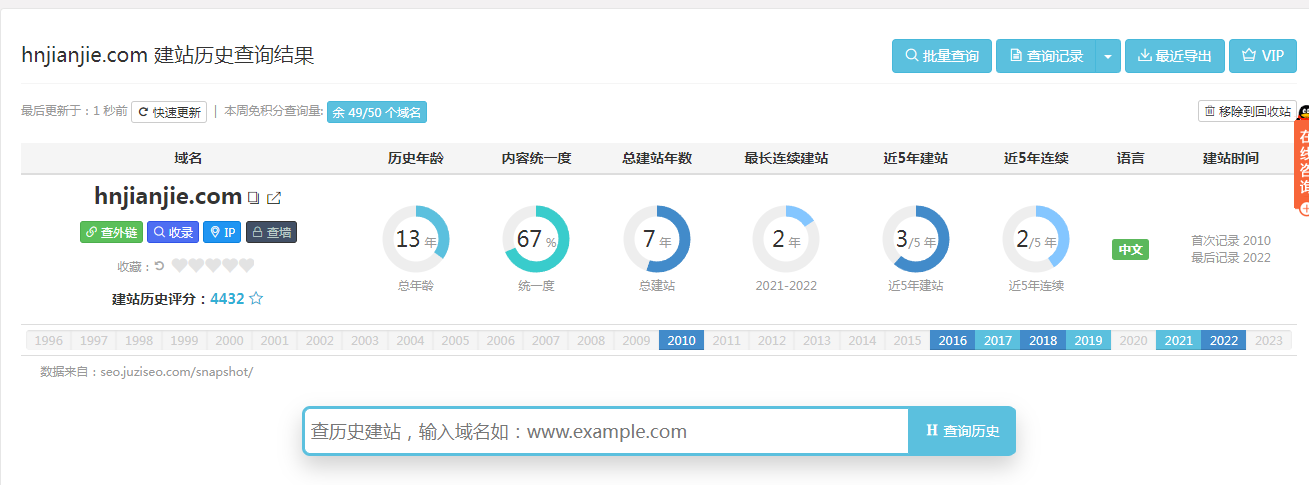The height and width of the screenshot is (485, 1309).
Task: Select year 2019 in timeline
Action: click(x=1088, y=340)
